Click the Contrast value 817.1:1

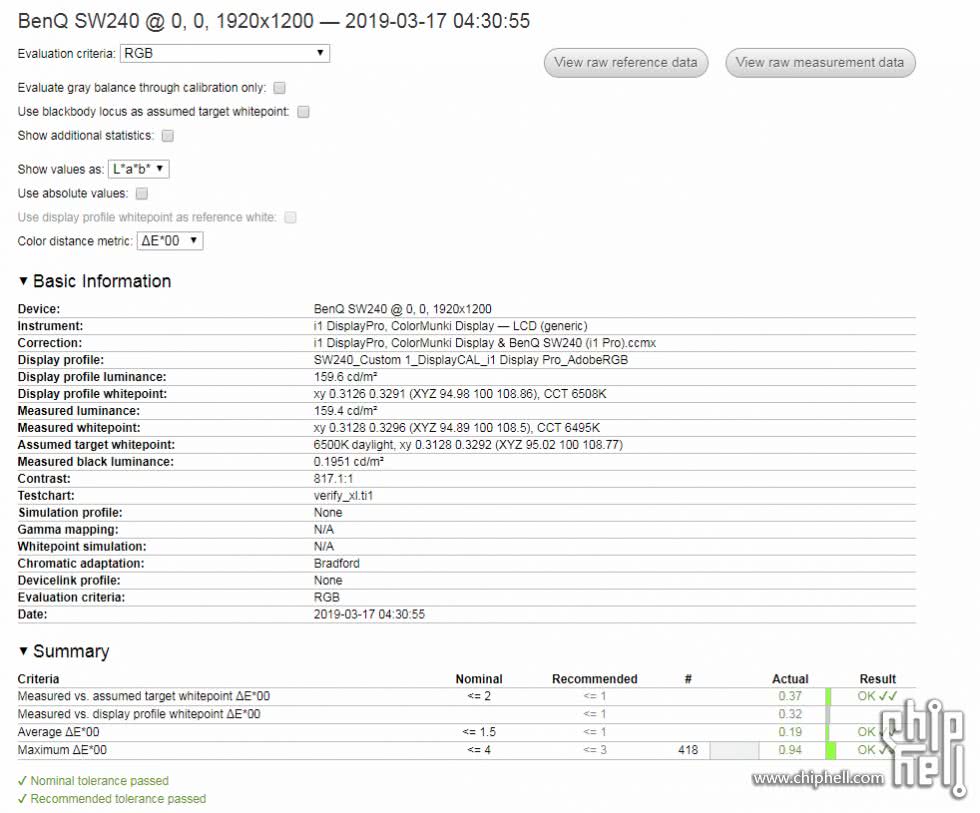[x=333, y=479]
